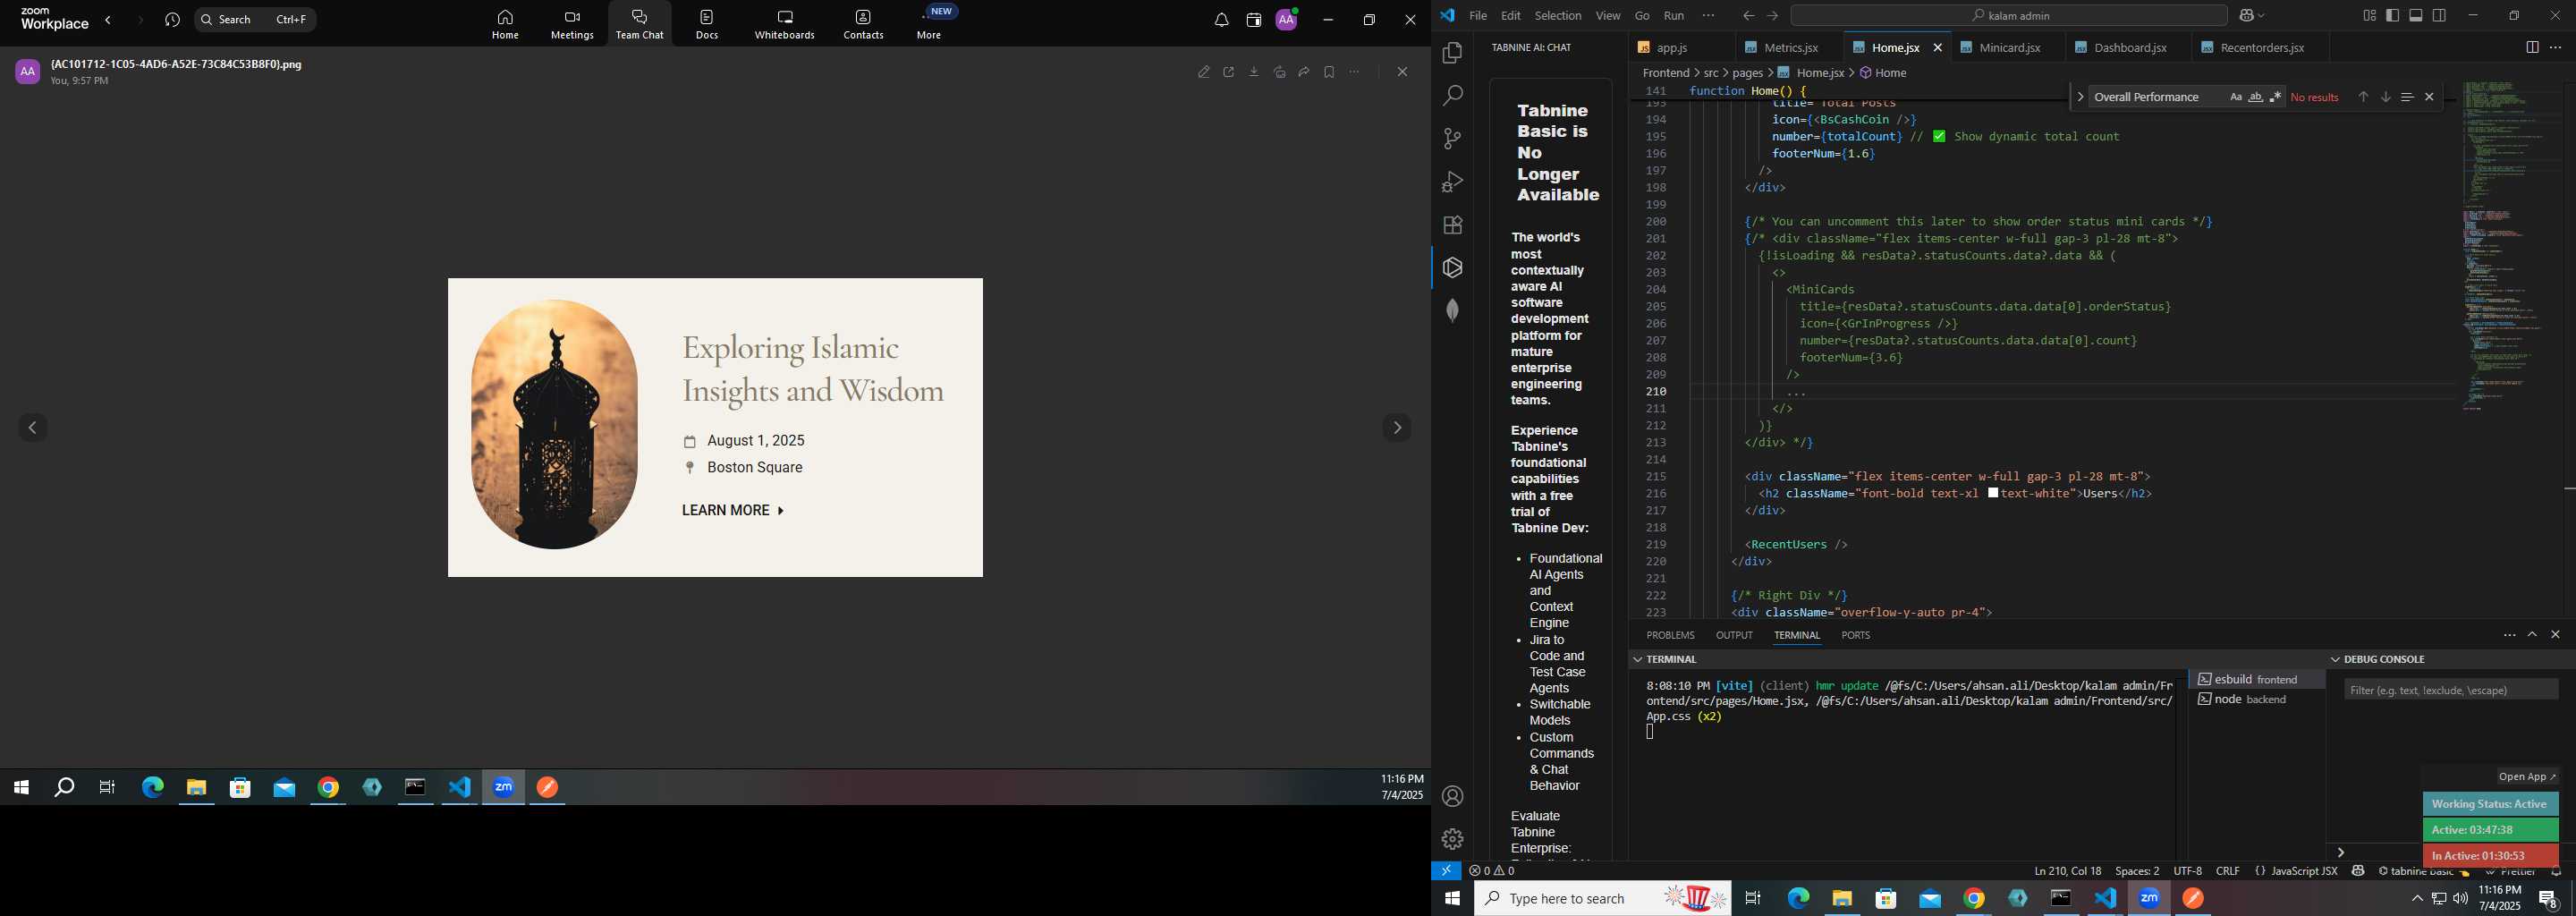Open the Accounts icon in VS Code
2576x916 pixels.
(1452, 797)
